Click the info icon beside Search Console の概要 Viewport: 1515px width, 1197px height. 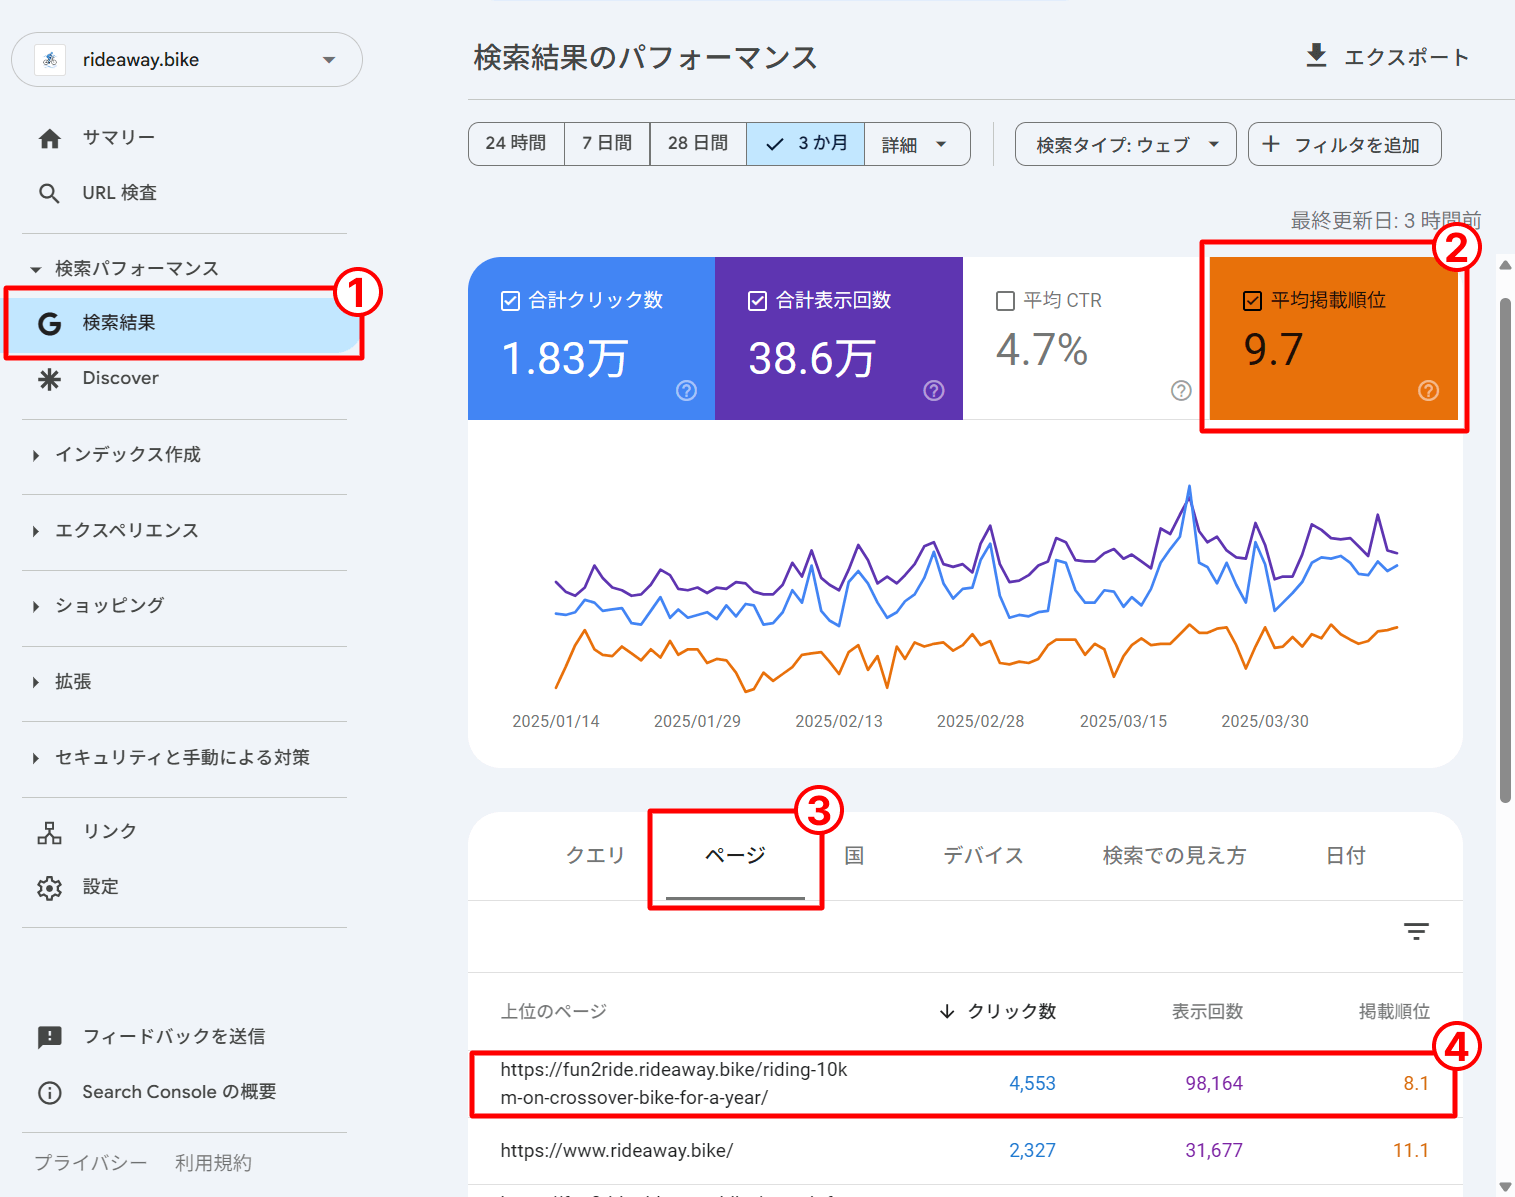[49, 1092]
